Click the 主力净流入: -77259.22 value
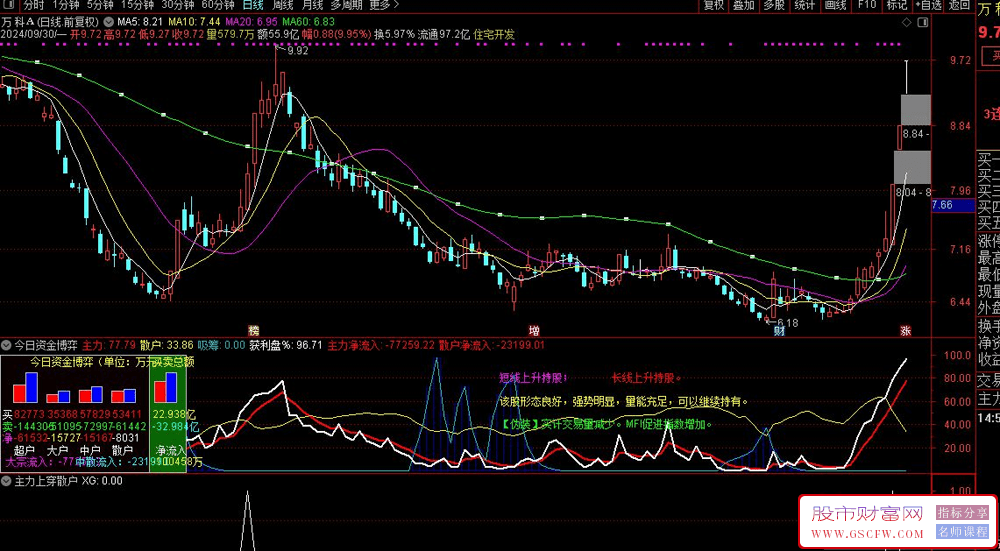This screenshot has height=551, width=1000. (381, 345)
